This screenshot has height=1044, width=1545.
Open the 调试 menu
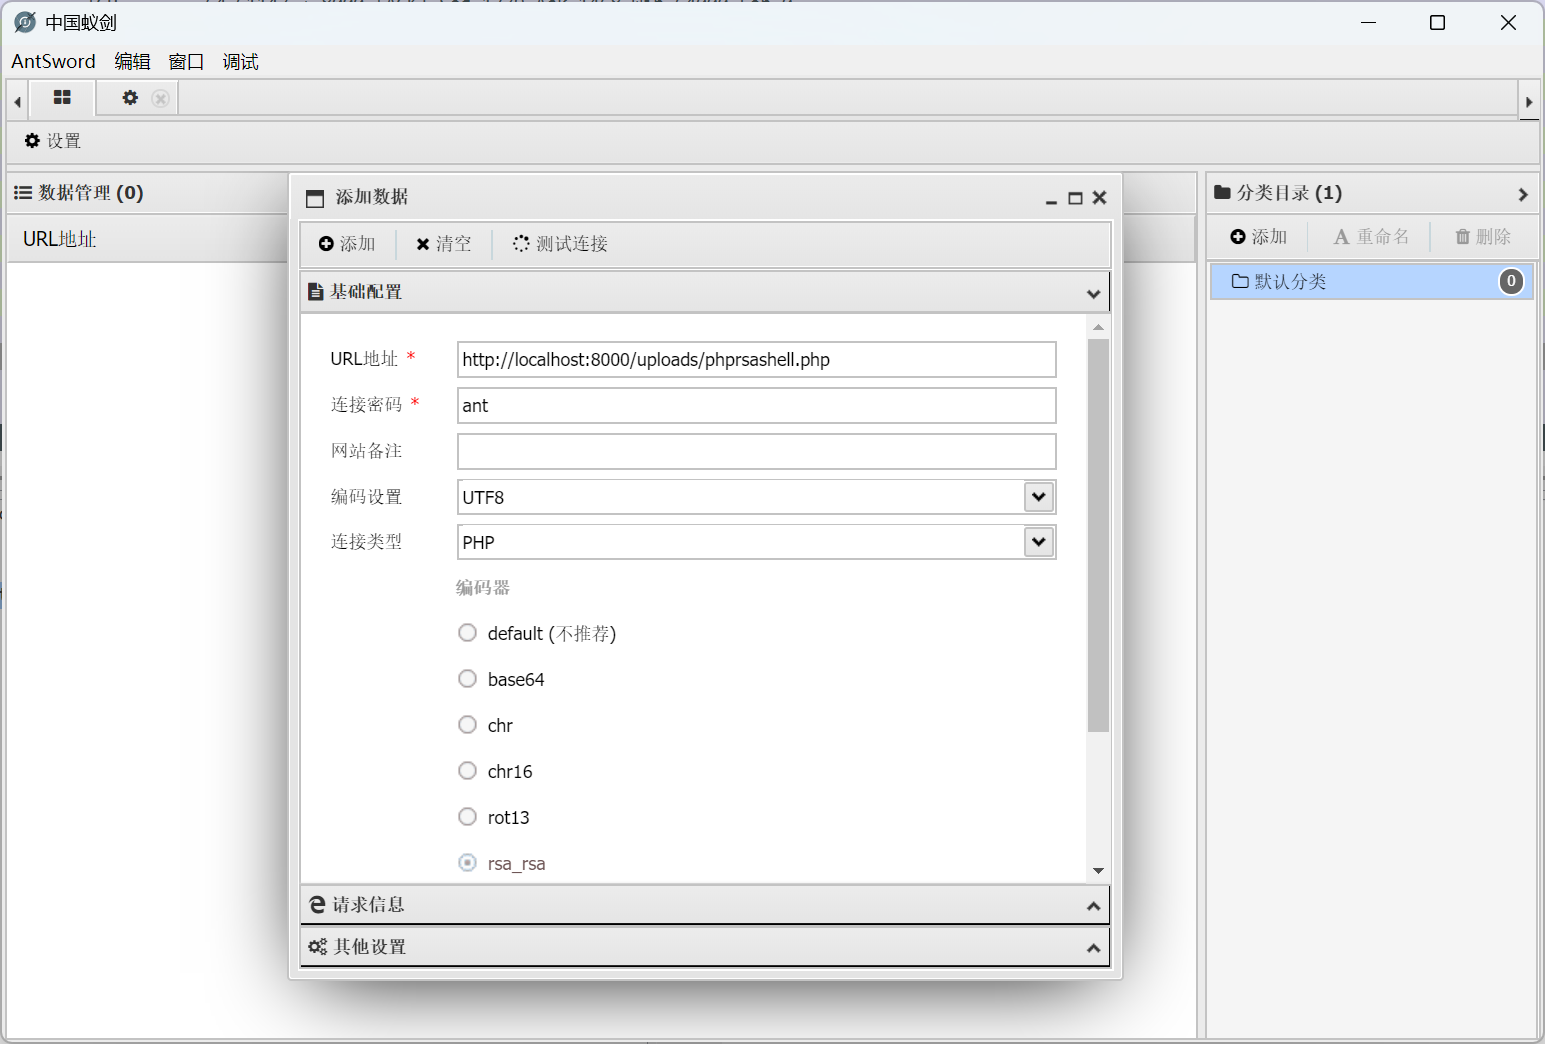pos(240,62)
